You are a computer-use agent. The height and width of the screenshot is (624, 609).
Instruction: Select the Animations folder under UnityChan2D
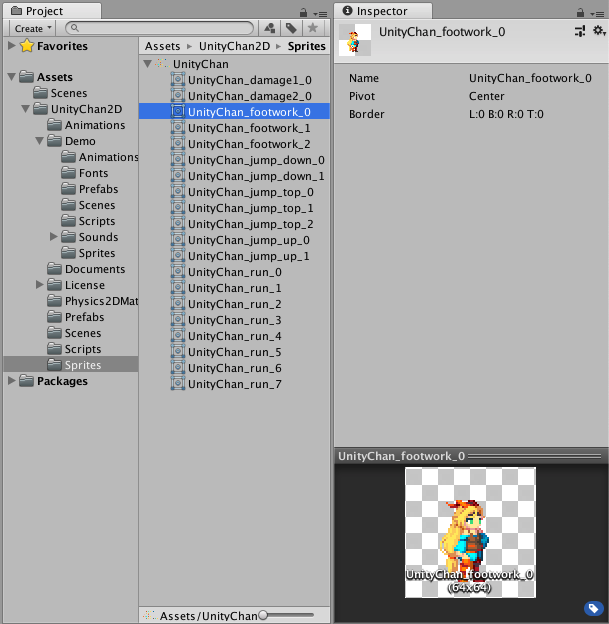tap(95, 125)
